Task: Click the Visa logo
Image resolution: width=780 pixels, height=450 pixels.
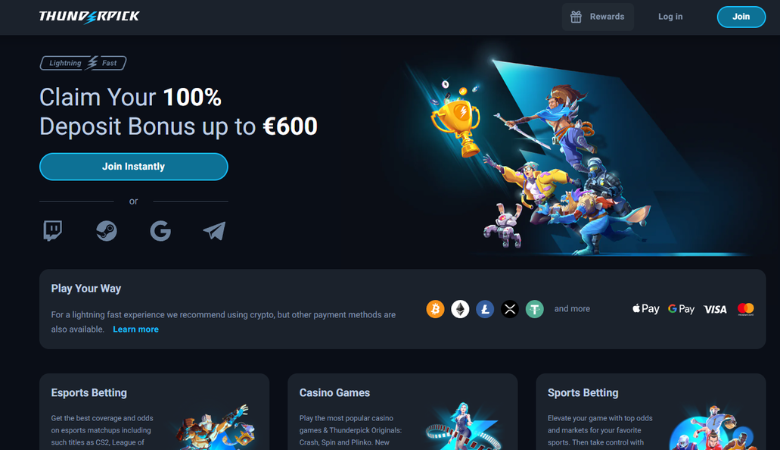Action: pos(715,309)
